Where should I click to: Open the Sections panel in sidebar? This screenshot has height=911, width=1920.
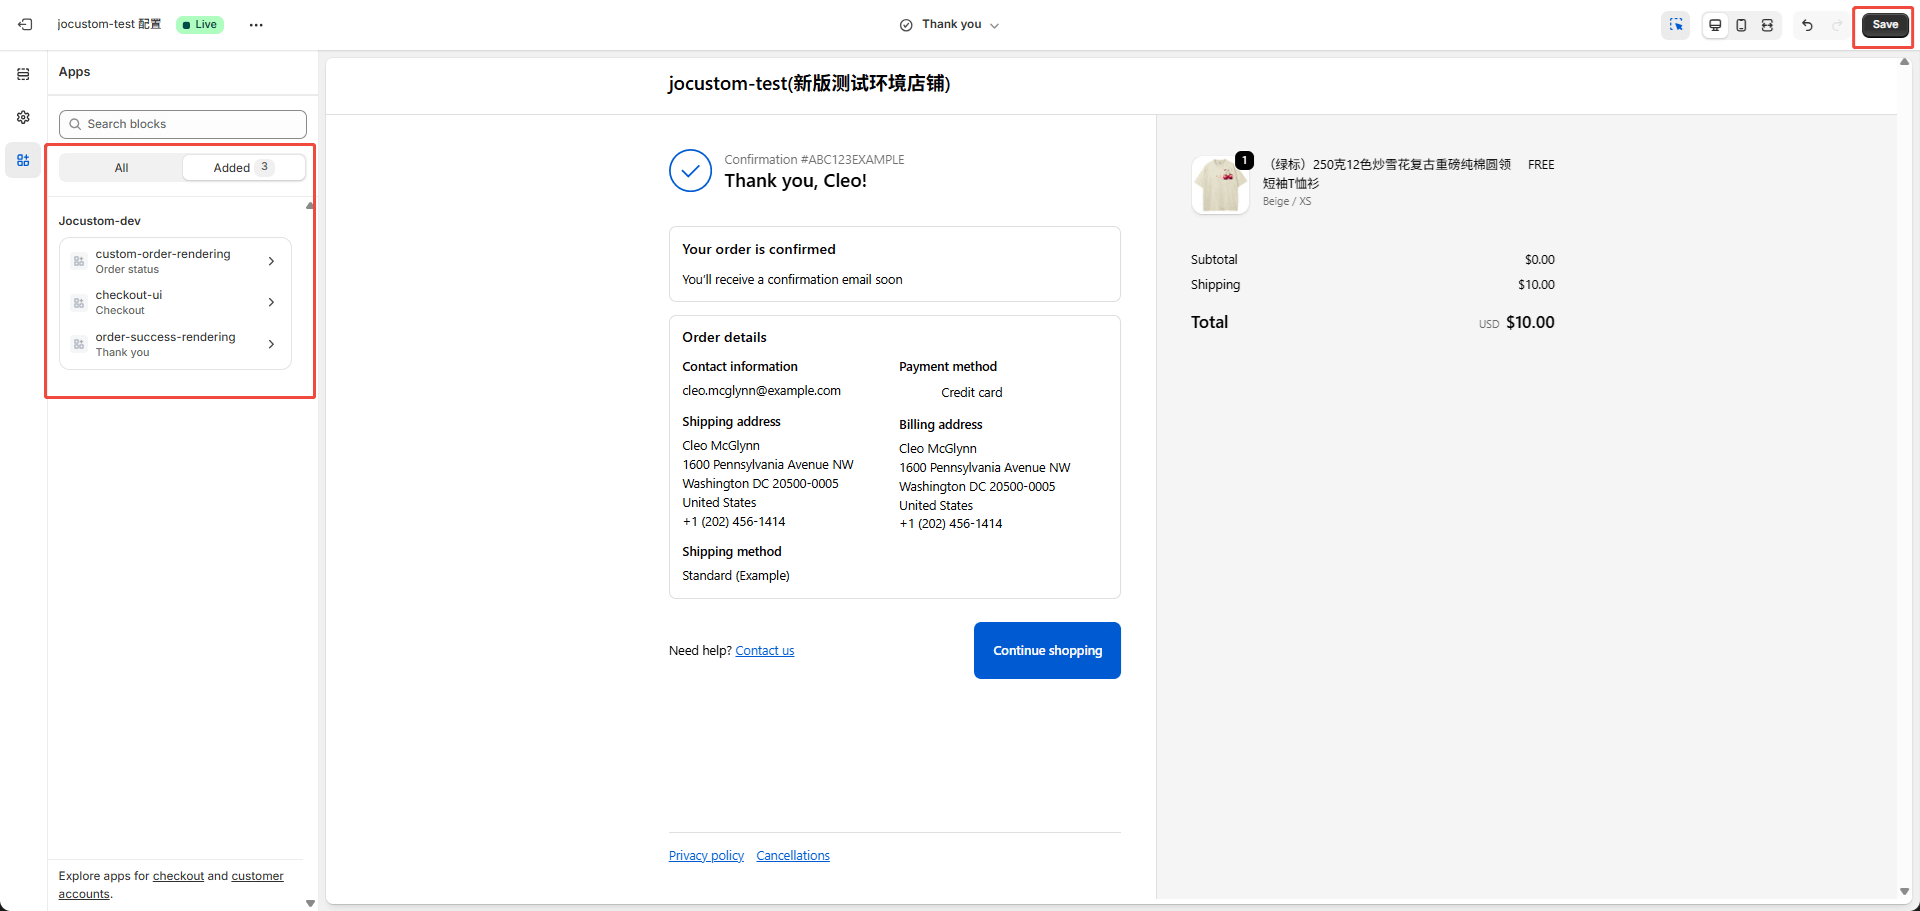[x=23, y=74]
